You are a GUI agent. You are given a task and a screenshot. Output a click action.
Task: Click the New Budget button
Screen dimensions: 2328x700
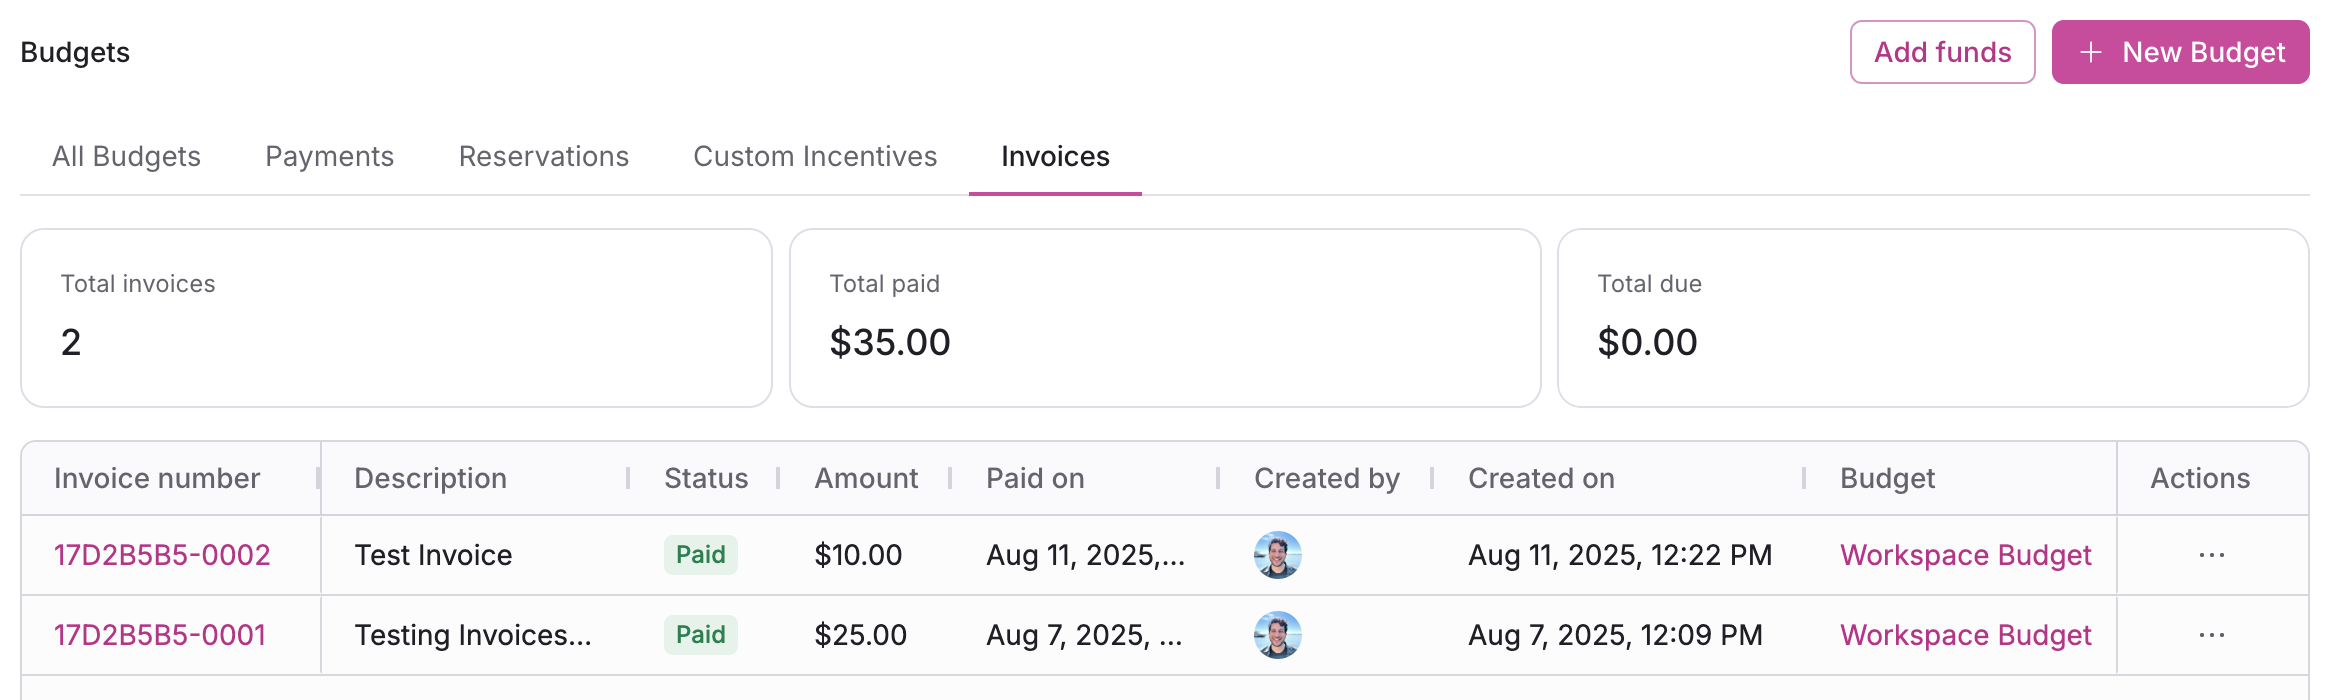(x=2180, y=52)
